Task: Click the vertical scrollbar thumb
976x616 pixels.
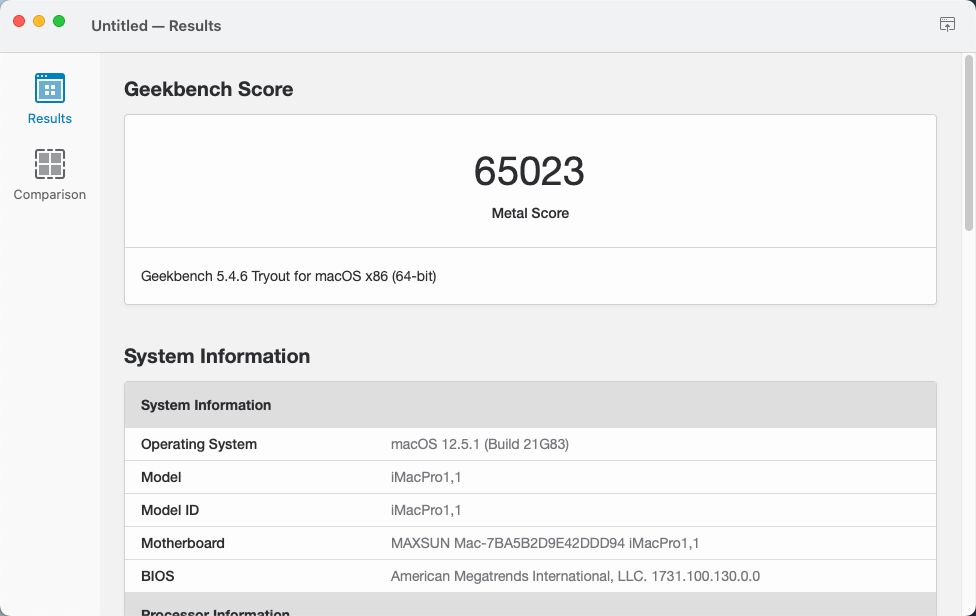Action: coord(969,143)
